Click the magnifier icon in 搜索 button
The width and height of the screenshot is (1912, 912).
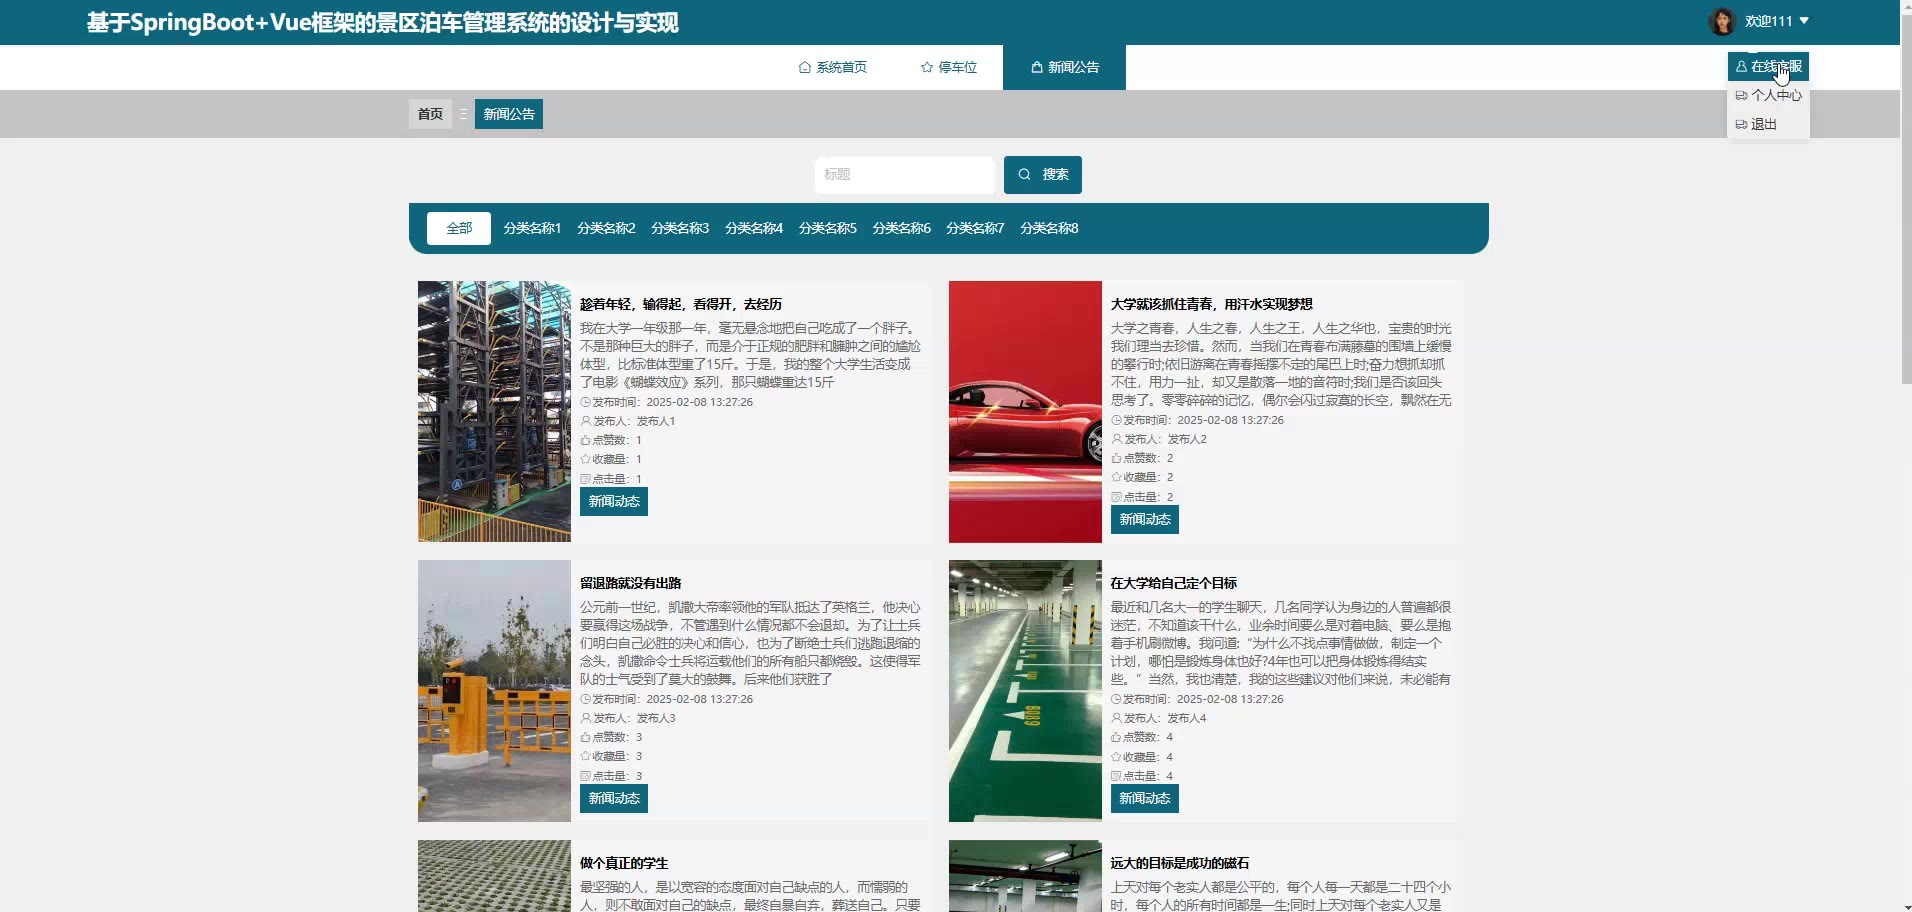(x=1024, y=175)
